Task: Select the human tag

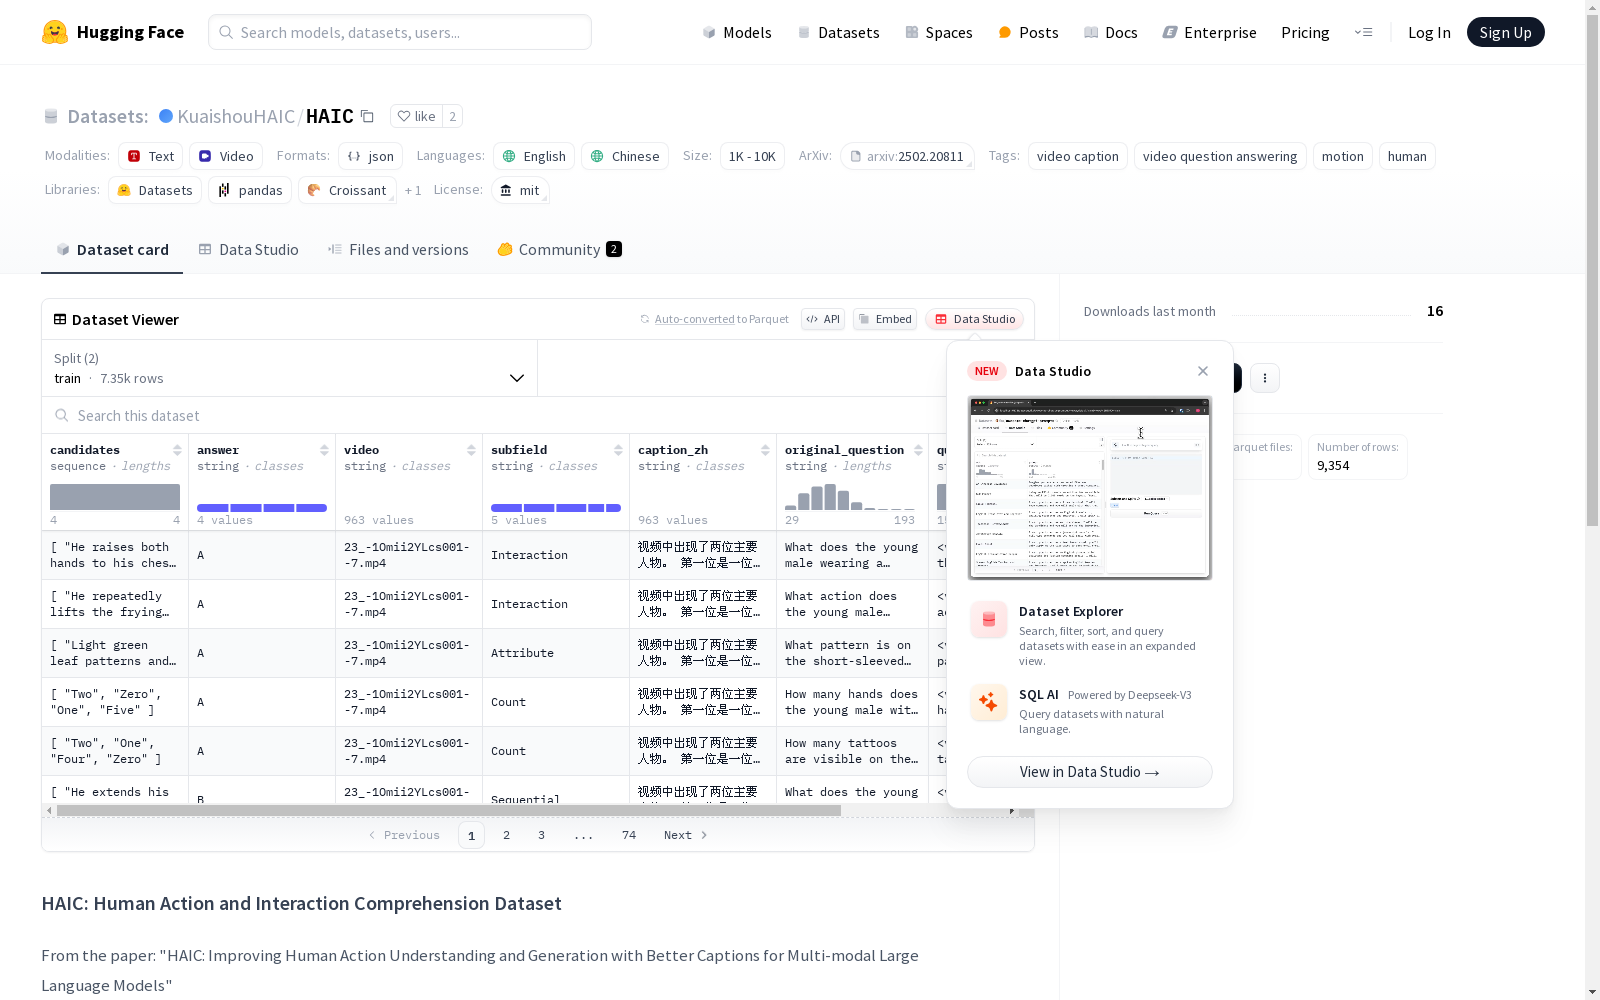Action: tap(1407, 156)
